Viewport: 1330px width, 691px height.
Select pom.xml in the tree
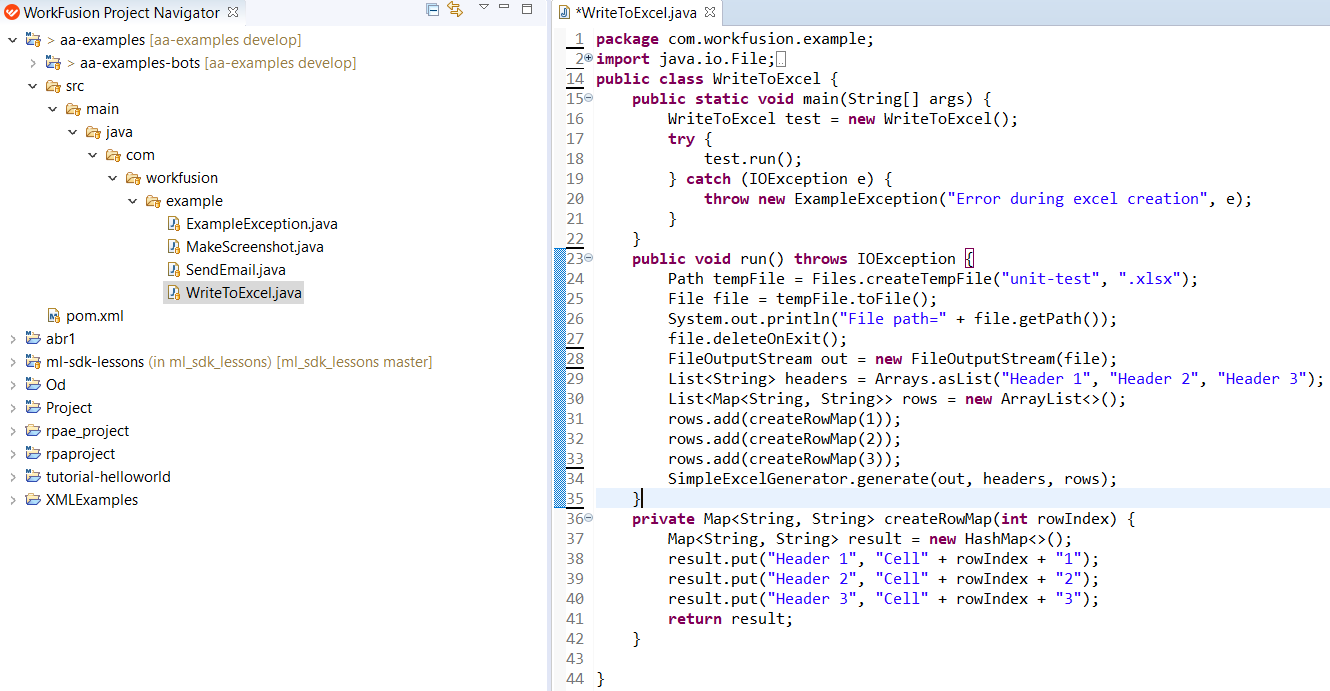[x=95, y=316]
